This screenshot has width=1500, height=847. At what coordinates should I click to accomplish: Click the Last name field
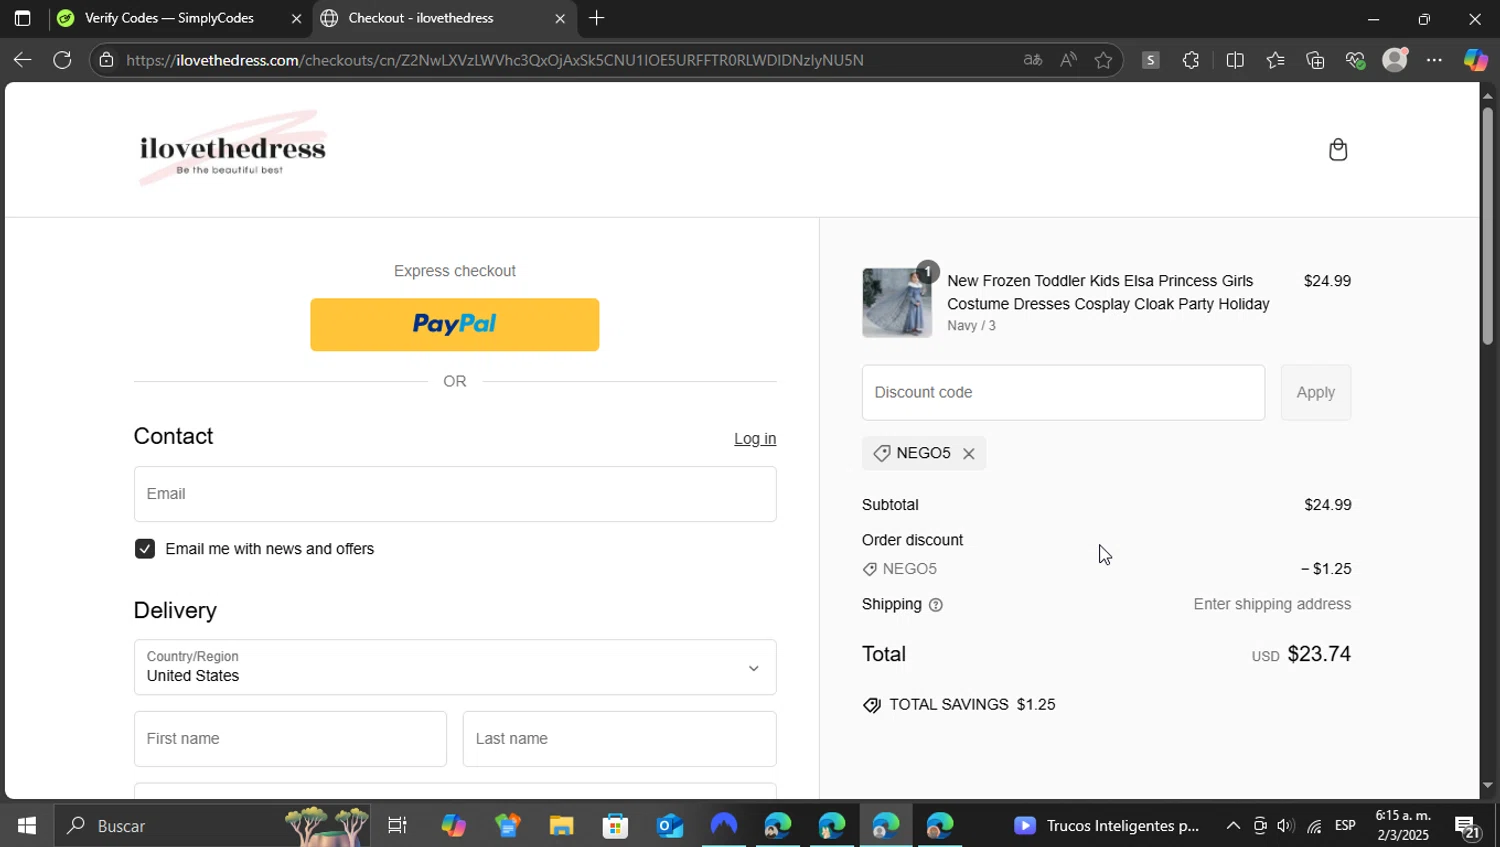point(620,739)
